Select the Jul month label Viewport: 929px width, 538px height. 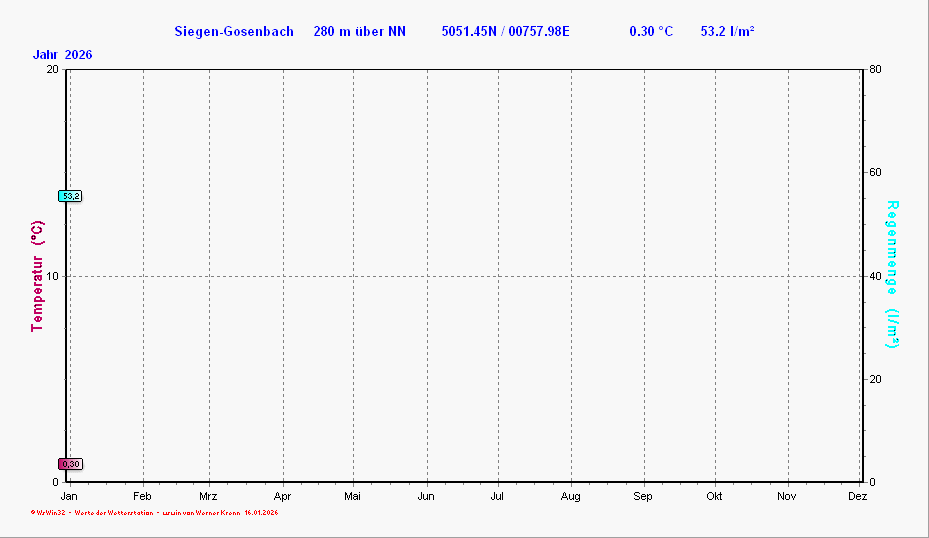click(497, 496)
